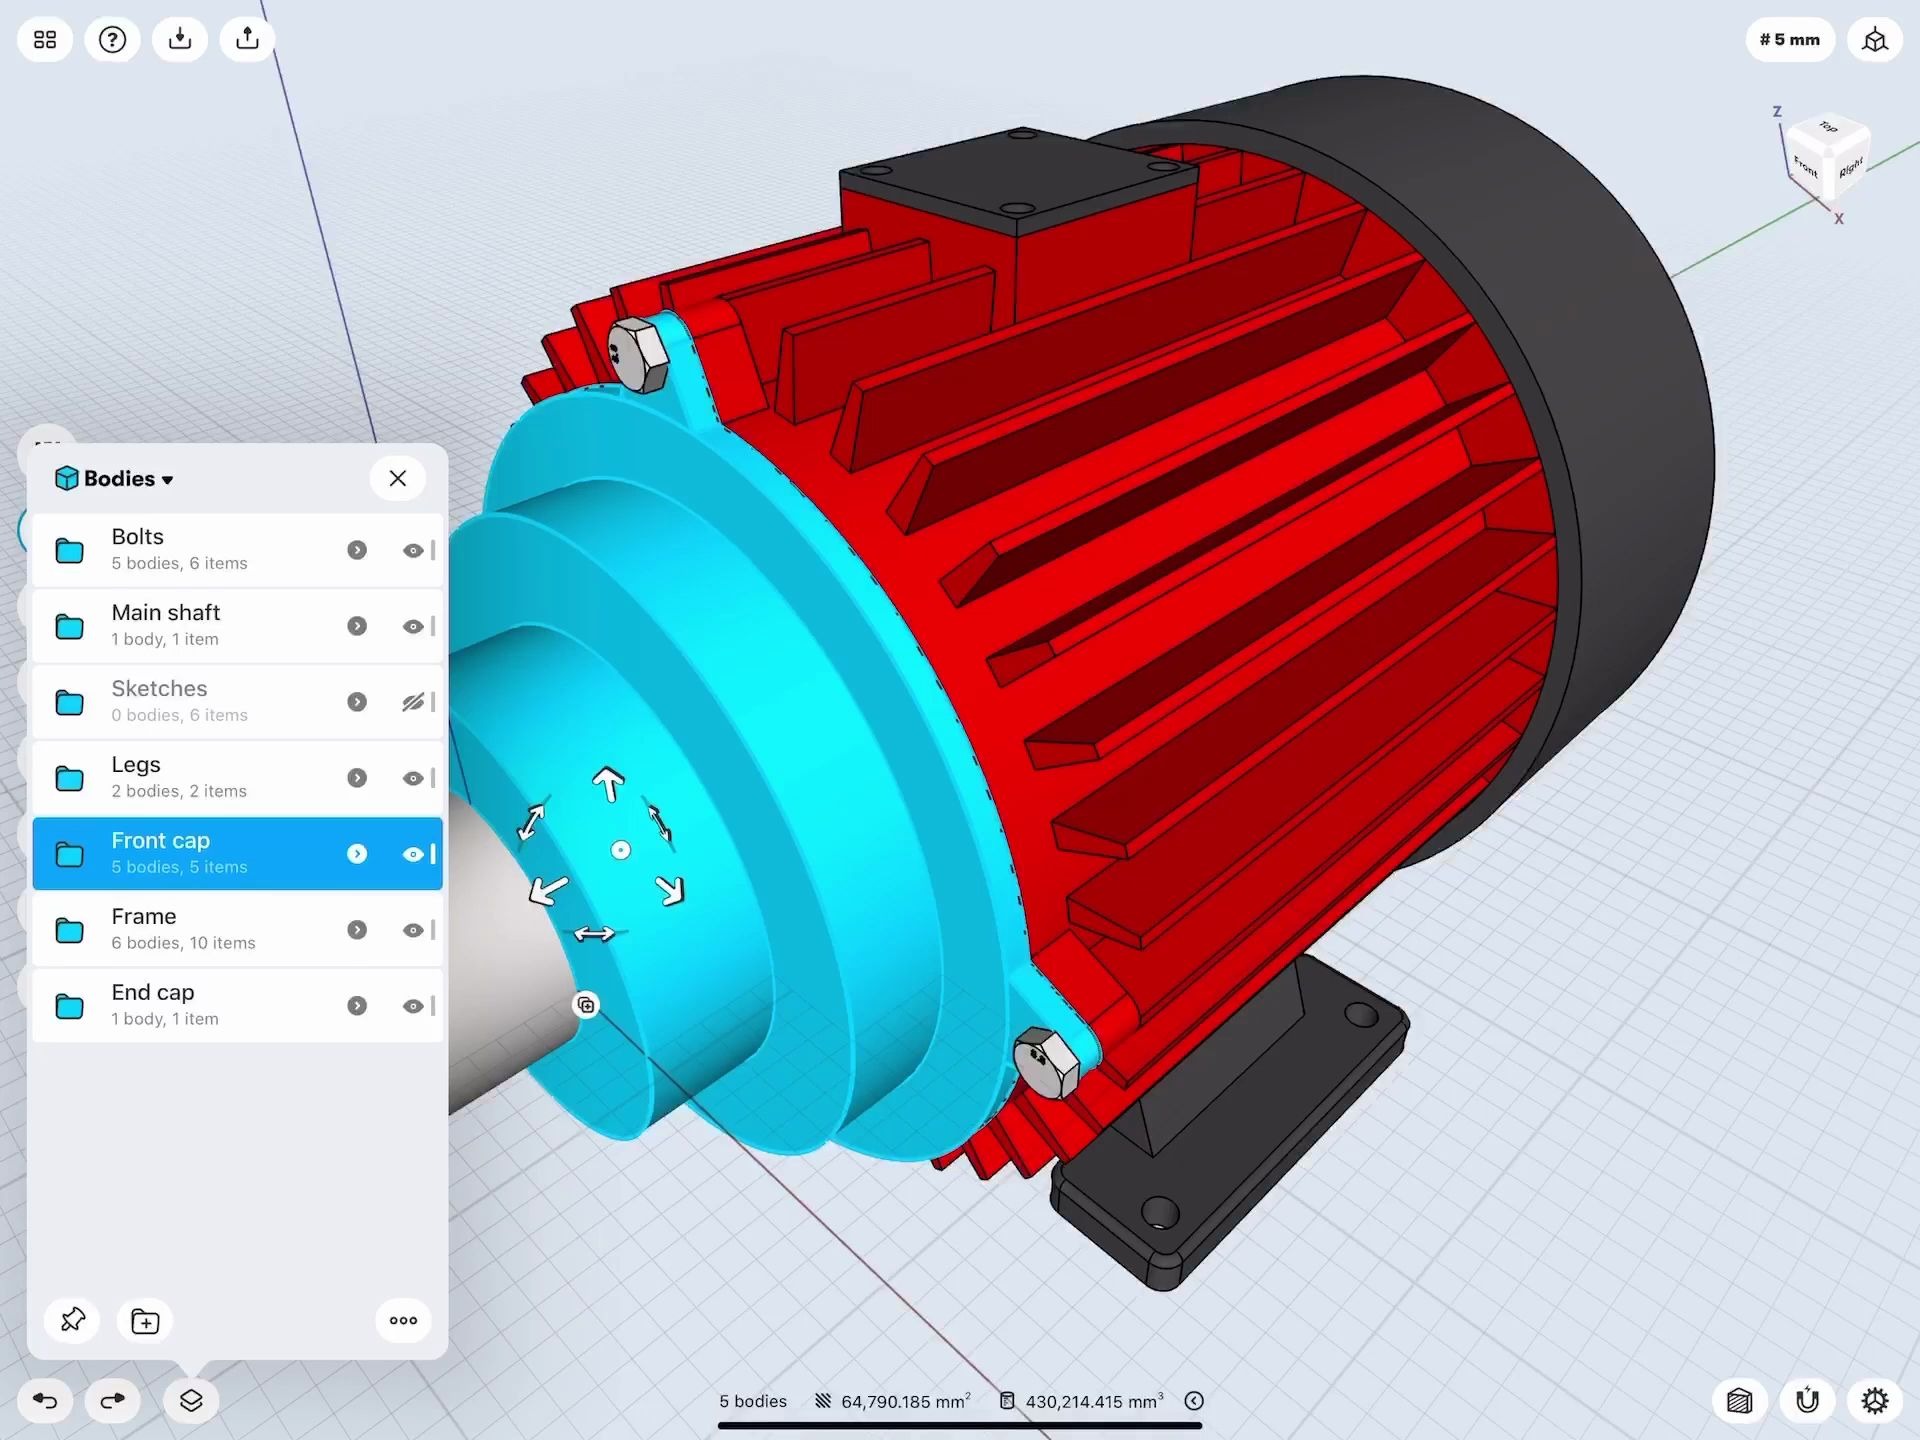Open settings via the gear icon

click(x=1876, y=1400)
